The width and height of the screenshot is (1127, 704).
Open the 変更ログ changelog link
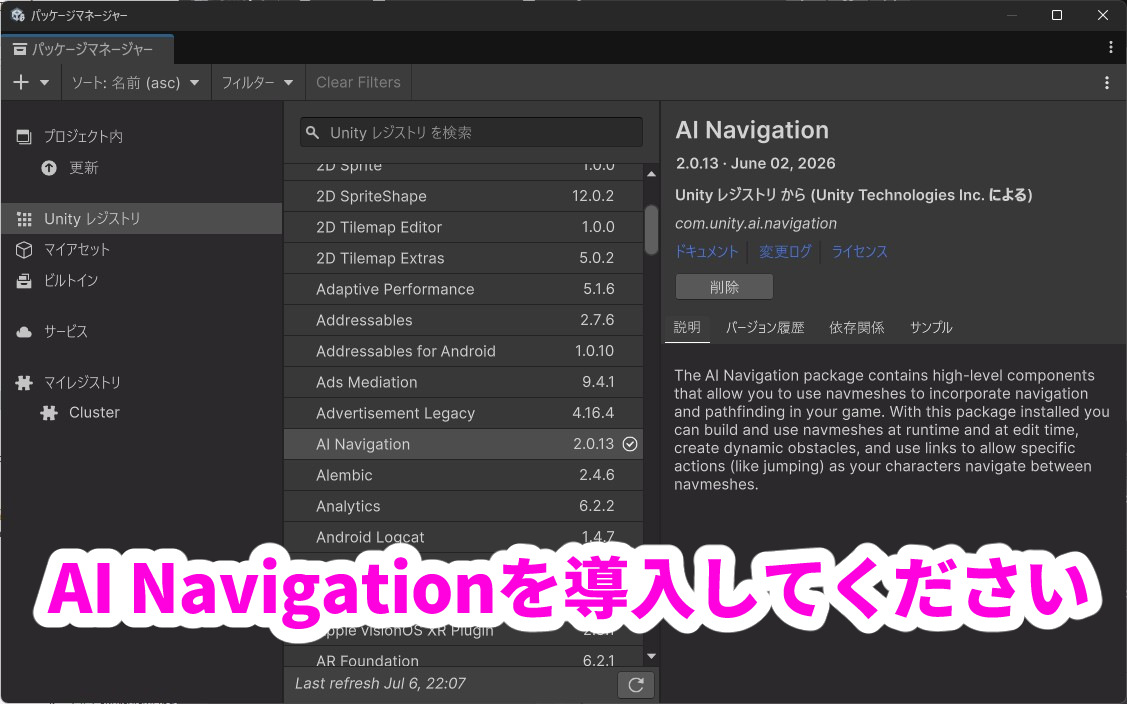click(x=785, y=252)
